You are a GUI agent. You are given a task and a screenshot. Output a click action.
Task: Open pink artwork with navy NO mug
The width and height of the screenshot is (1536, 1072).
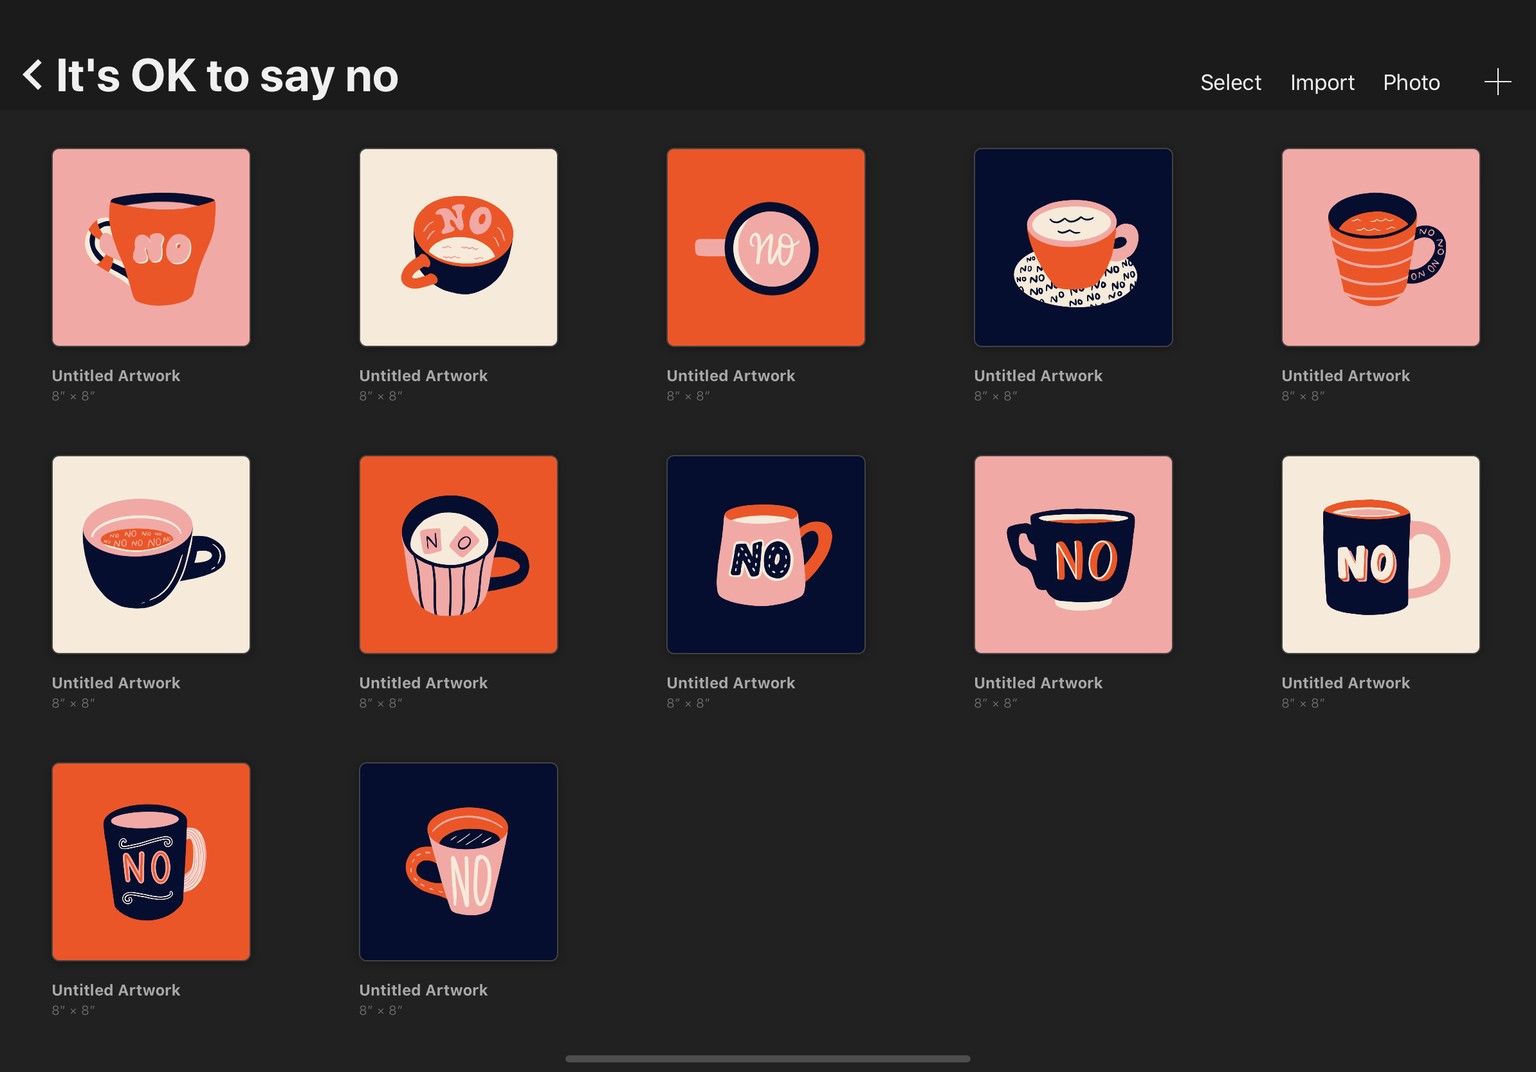(1073, 554)
